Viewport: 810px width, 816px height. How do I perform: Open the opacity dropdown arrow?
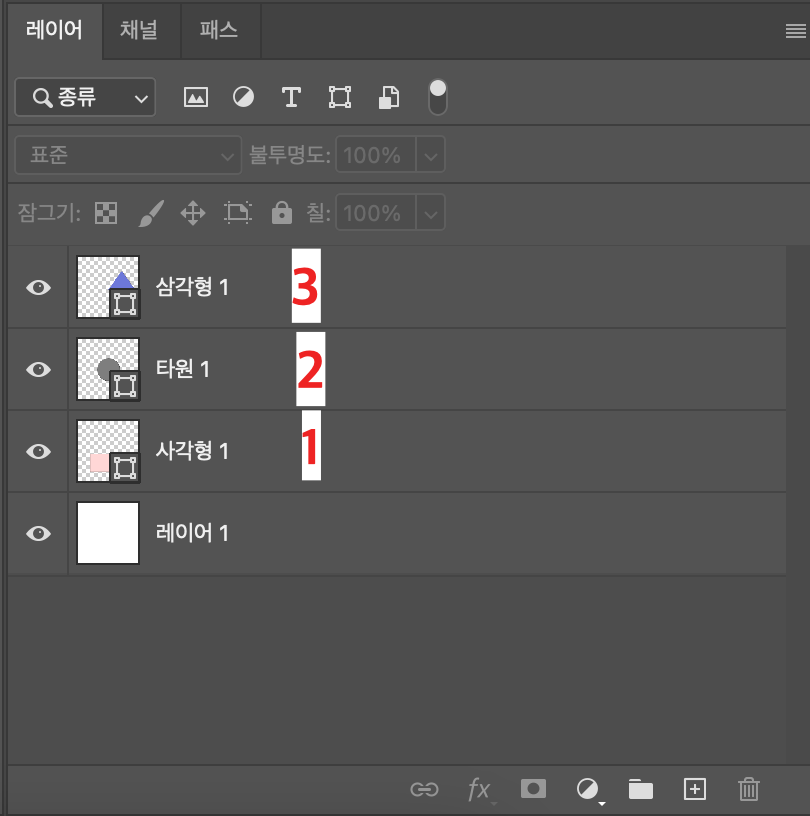click(430, 154)
